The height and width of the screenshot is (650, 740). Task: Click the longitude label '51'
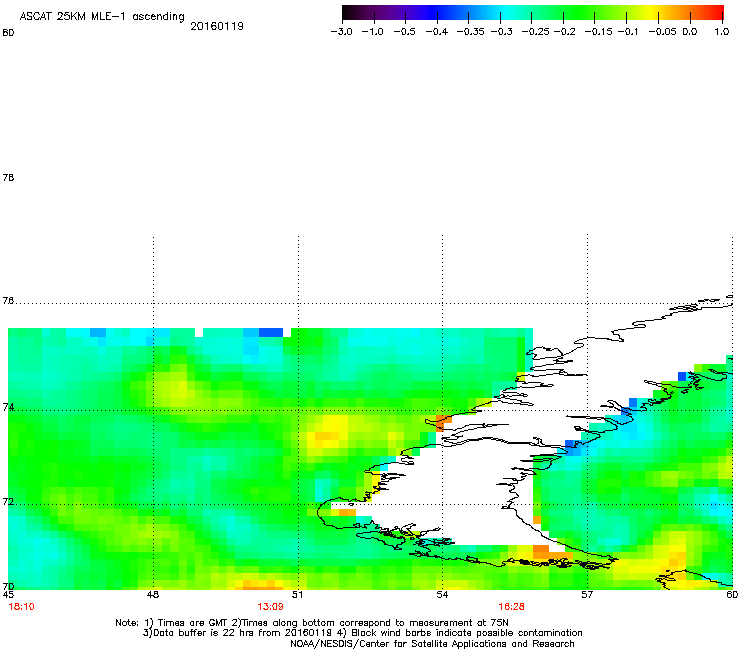pyautogui.click(x=297, y=594)
